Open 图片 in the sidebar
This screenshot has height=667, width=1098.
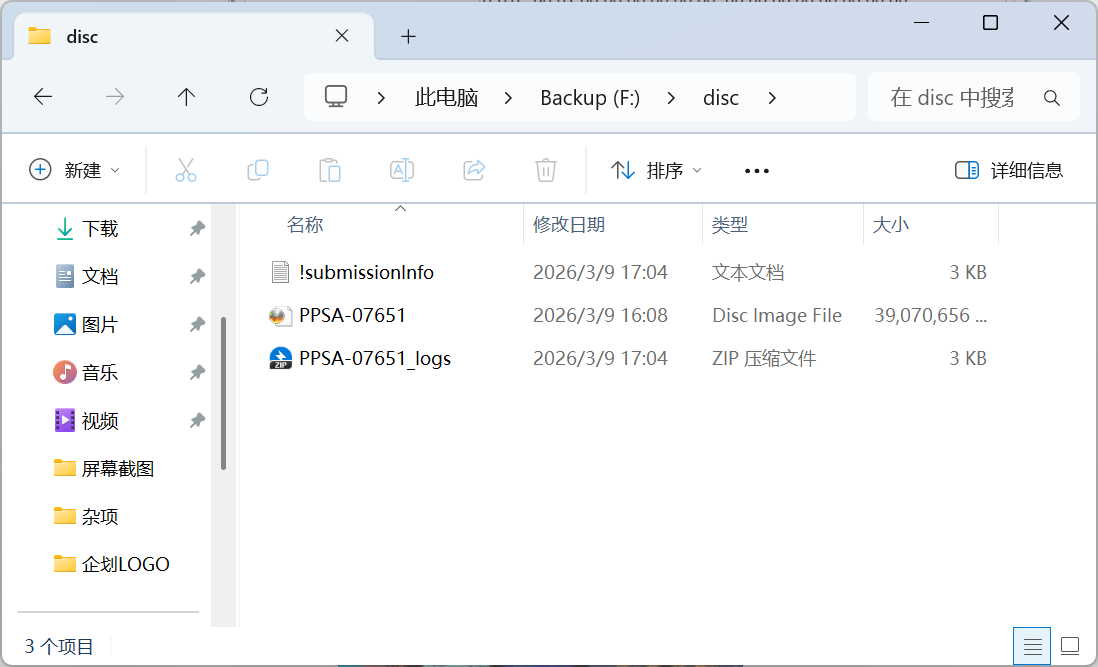100,325
